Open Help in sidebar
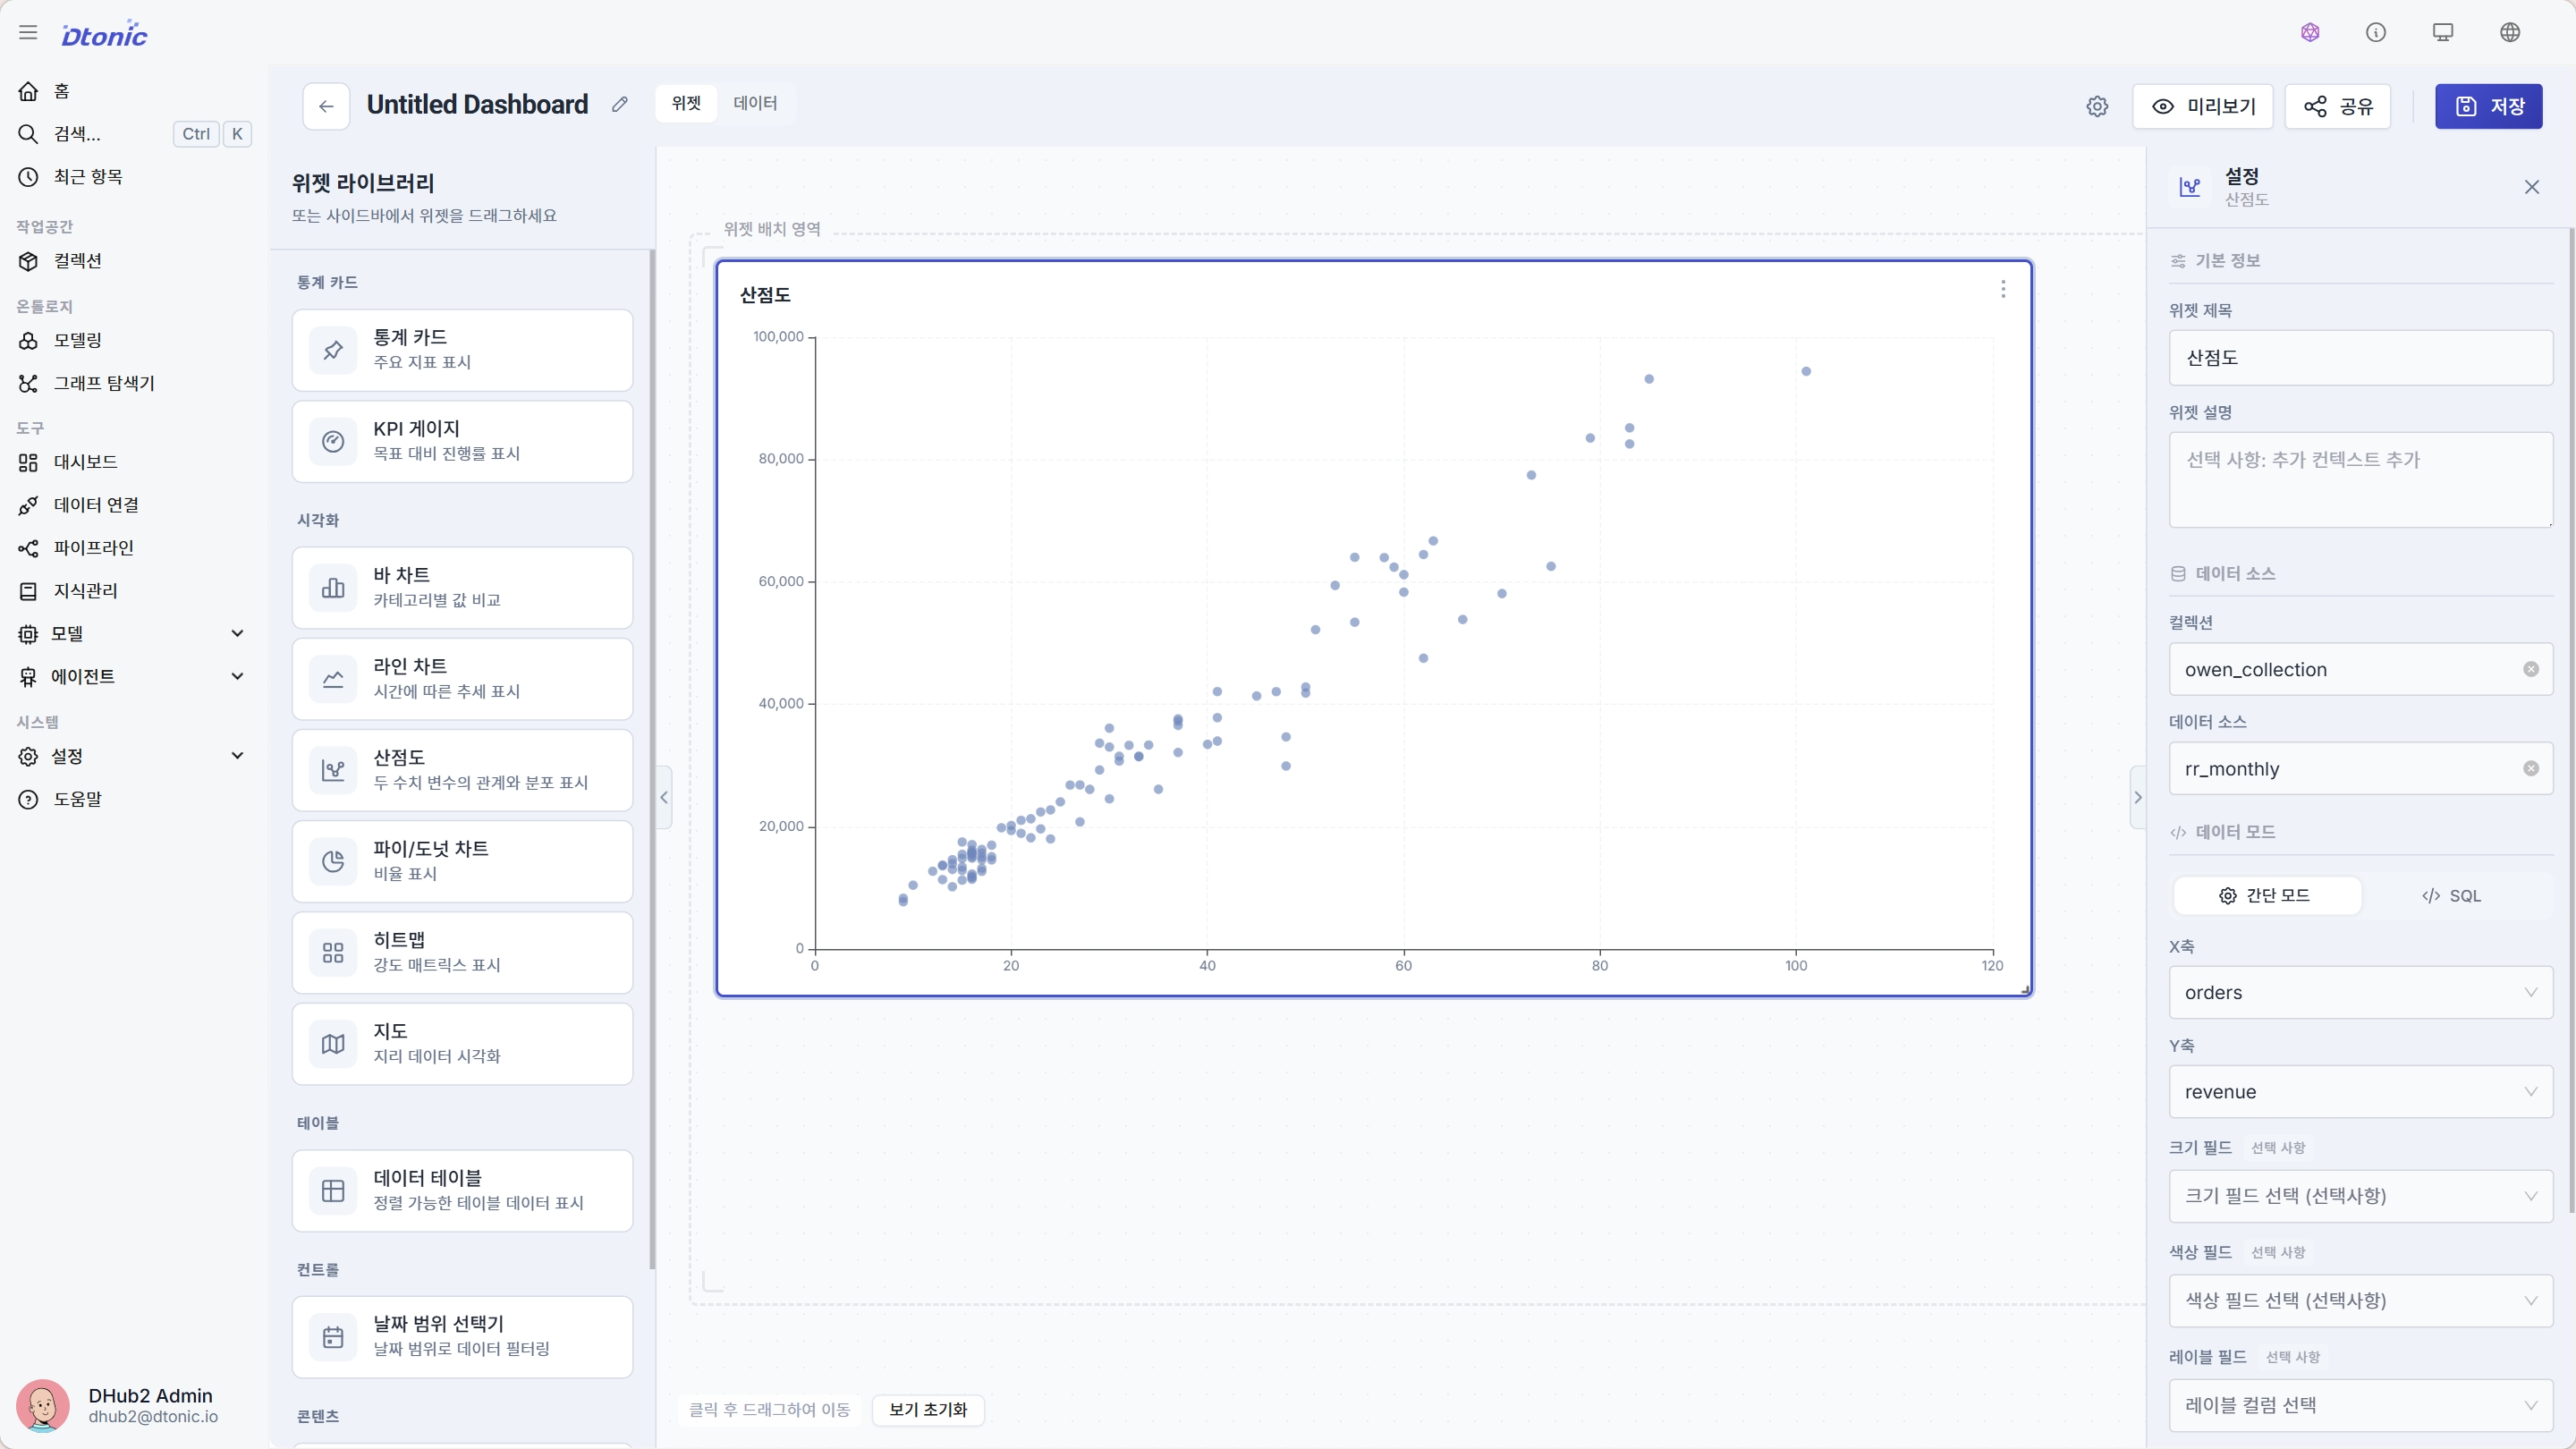 pyautogui.click(x=134, y=799)
